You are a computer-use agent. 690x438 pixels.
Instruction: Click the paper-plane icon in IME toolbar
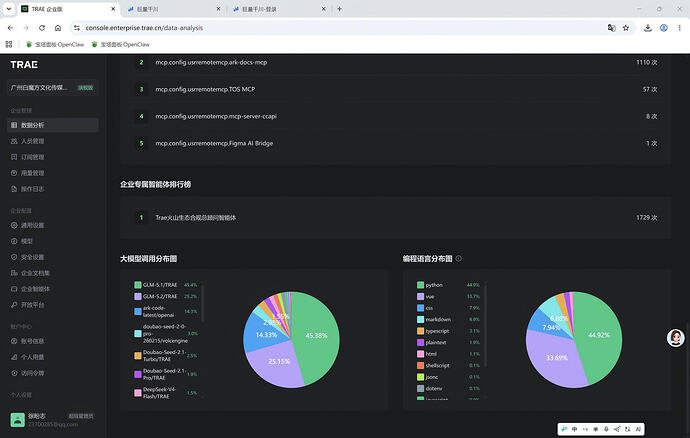tap(617, 429)
